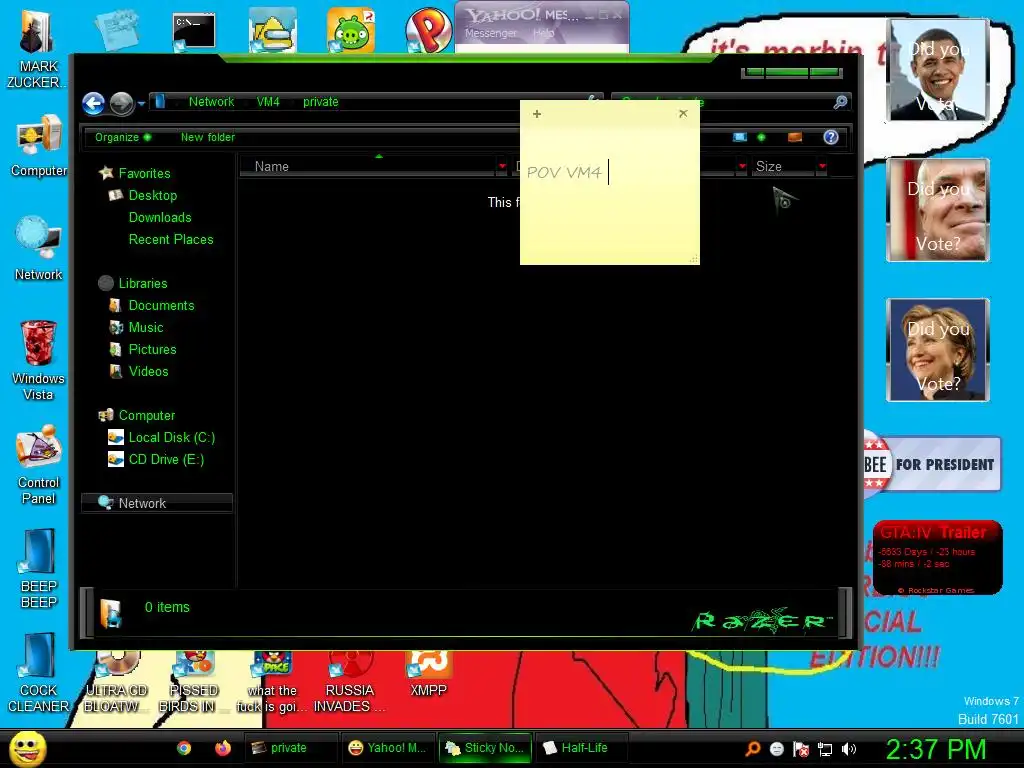The height and width of the screenshot is (768, 1024).
Task: Delete the sticky note with X
Action: click(x=683, y=114)
